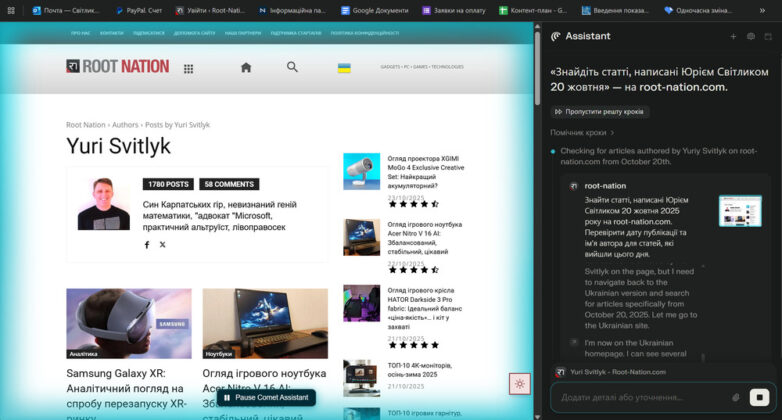
Task: Open the XGIMI projector sidebar thumbnail
Action: click(362, 172)
